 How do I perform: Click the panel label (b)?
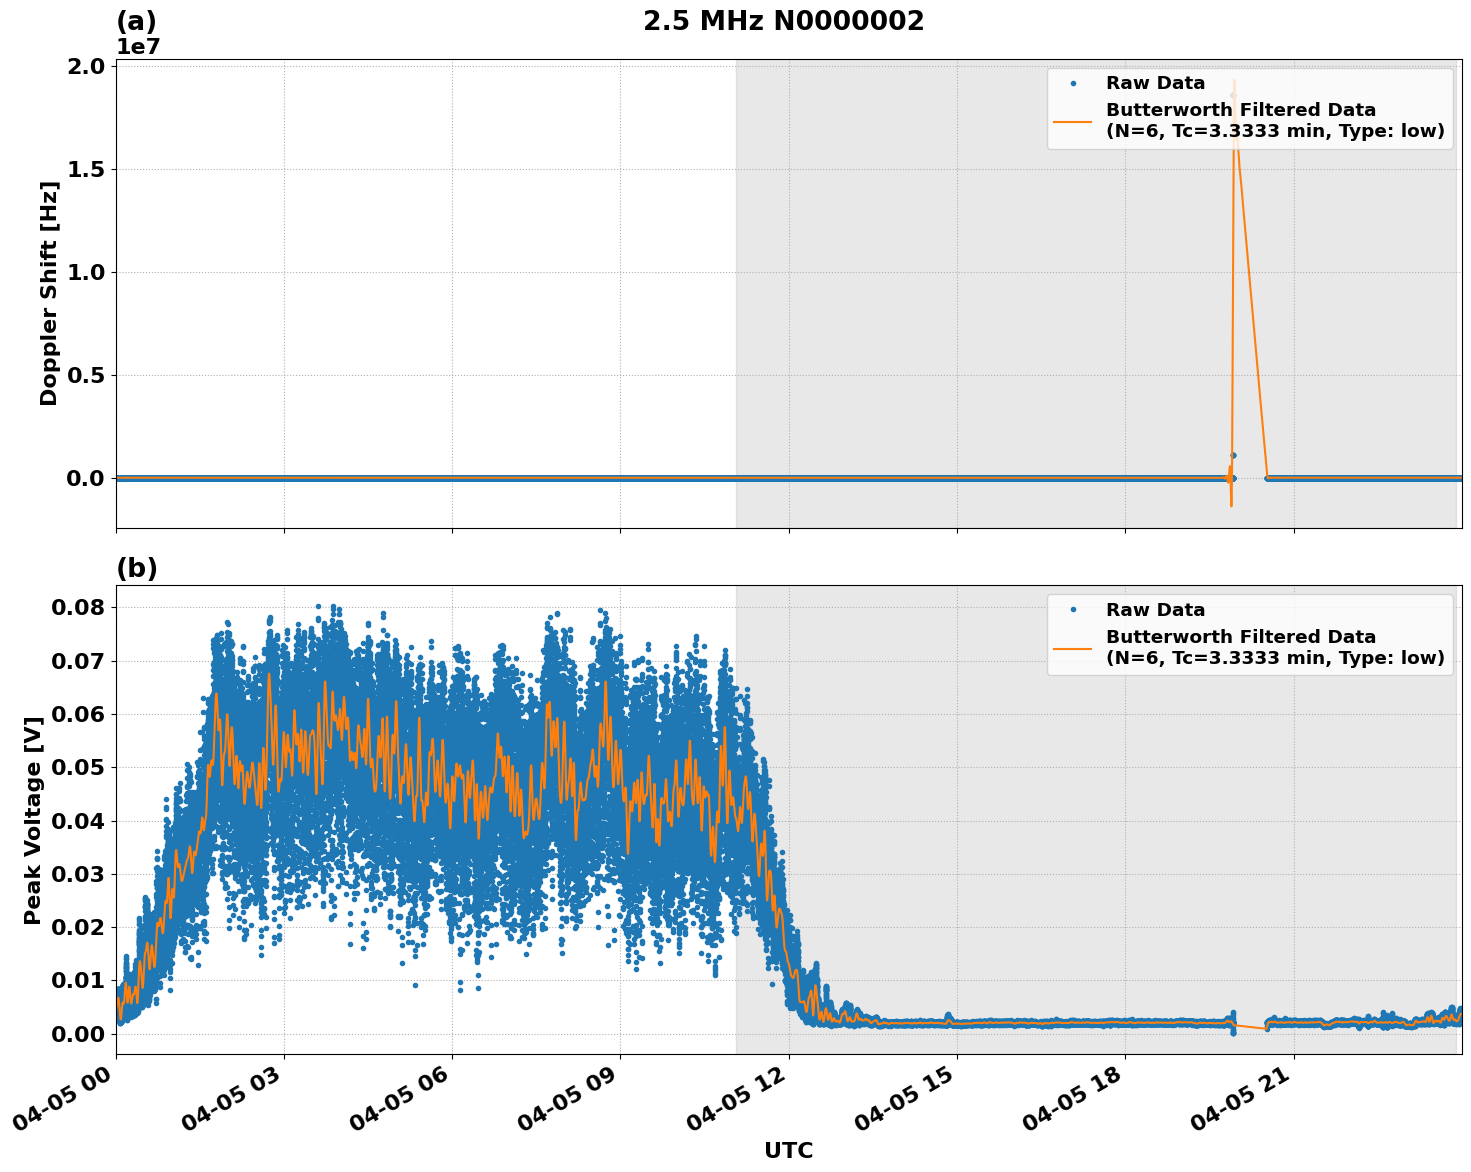(x=136, y=568)
